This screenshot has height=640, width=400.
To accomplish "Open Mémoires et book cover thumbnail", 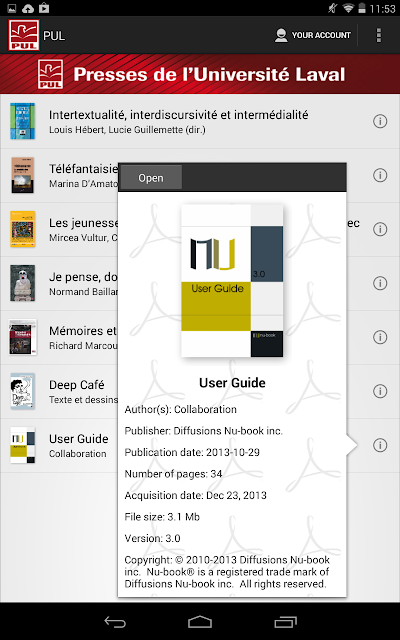I will point(22,337).
